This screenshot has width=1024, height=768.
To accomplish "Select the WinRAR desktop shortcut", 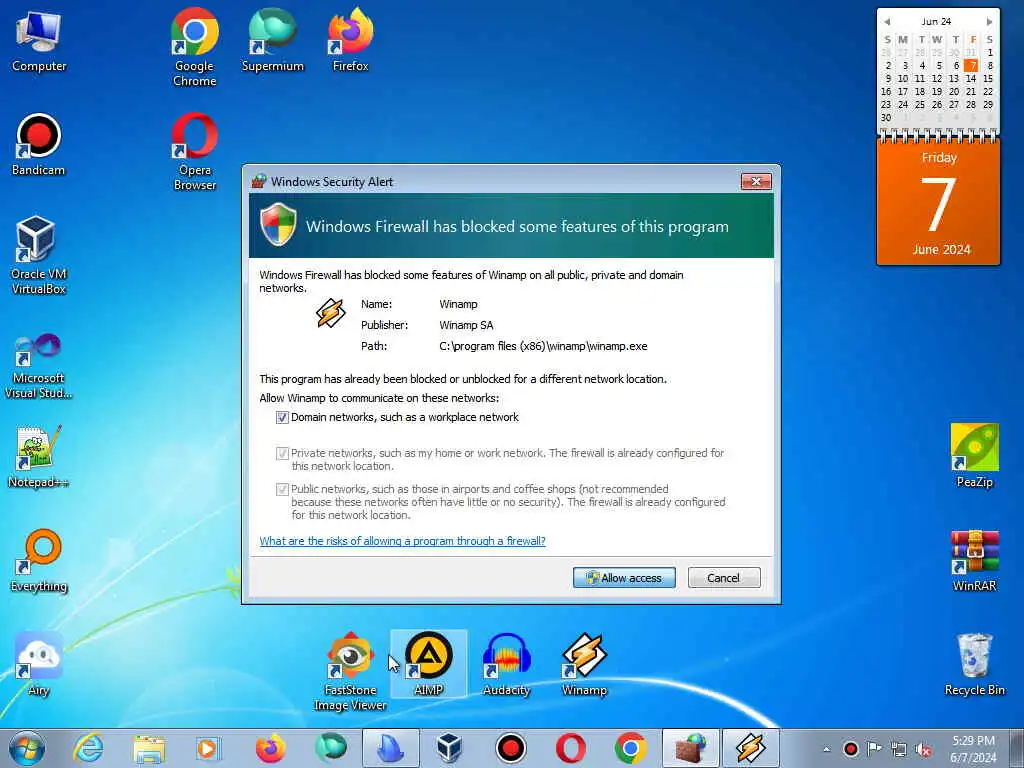I will (974, 561).
